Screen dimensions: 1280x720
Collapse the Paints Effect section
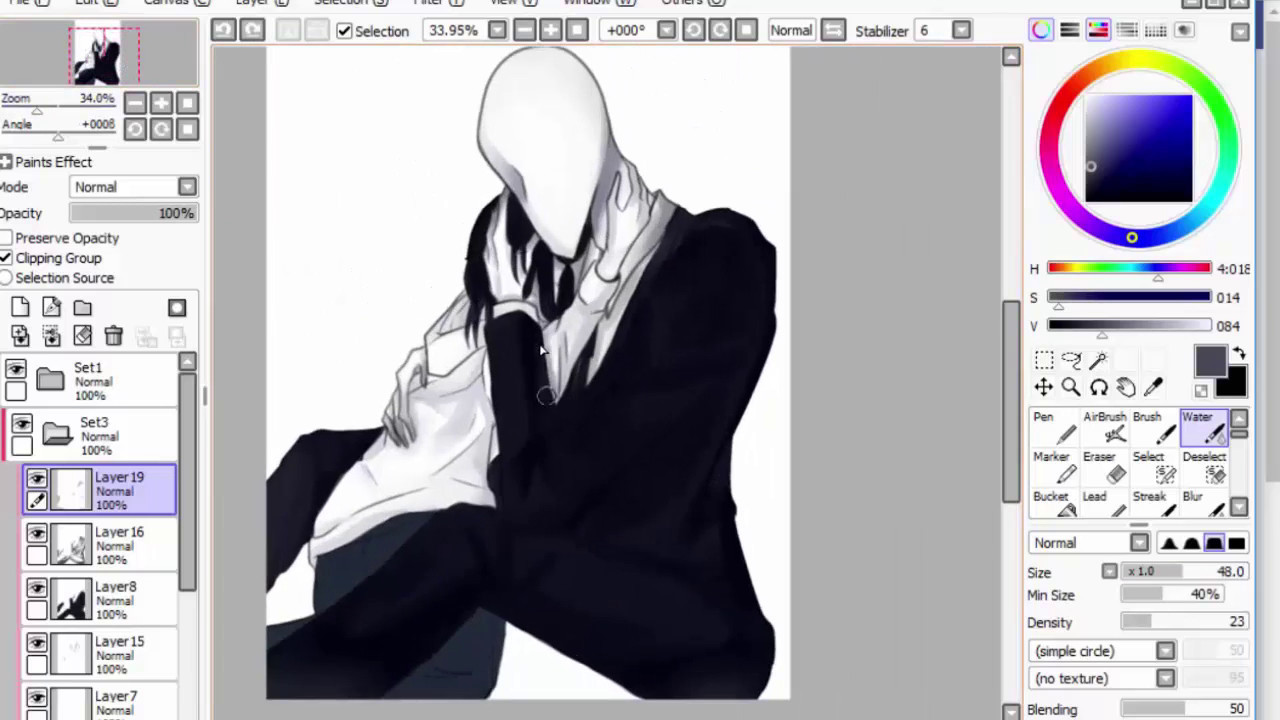click(6, 162)
